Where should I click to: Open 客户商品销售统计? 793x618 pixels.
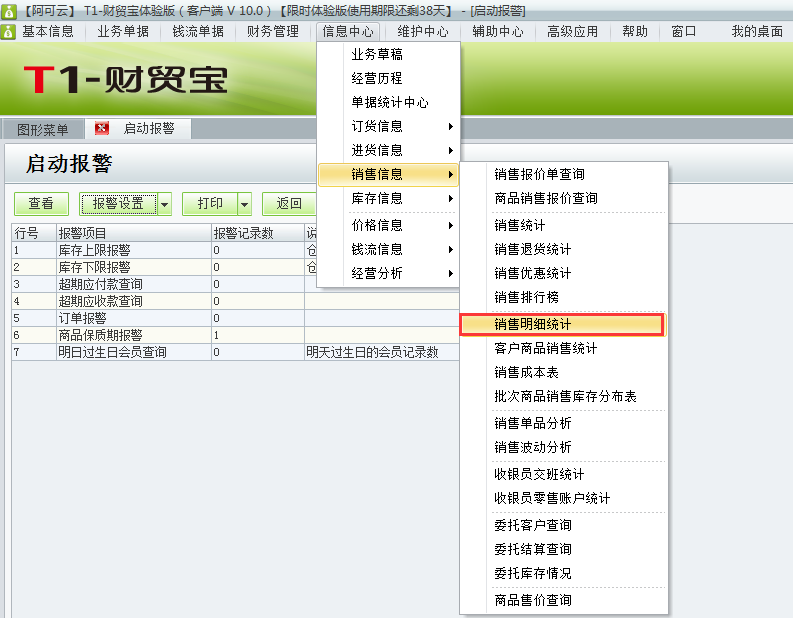tap(563, 348)
